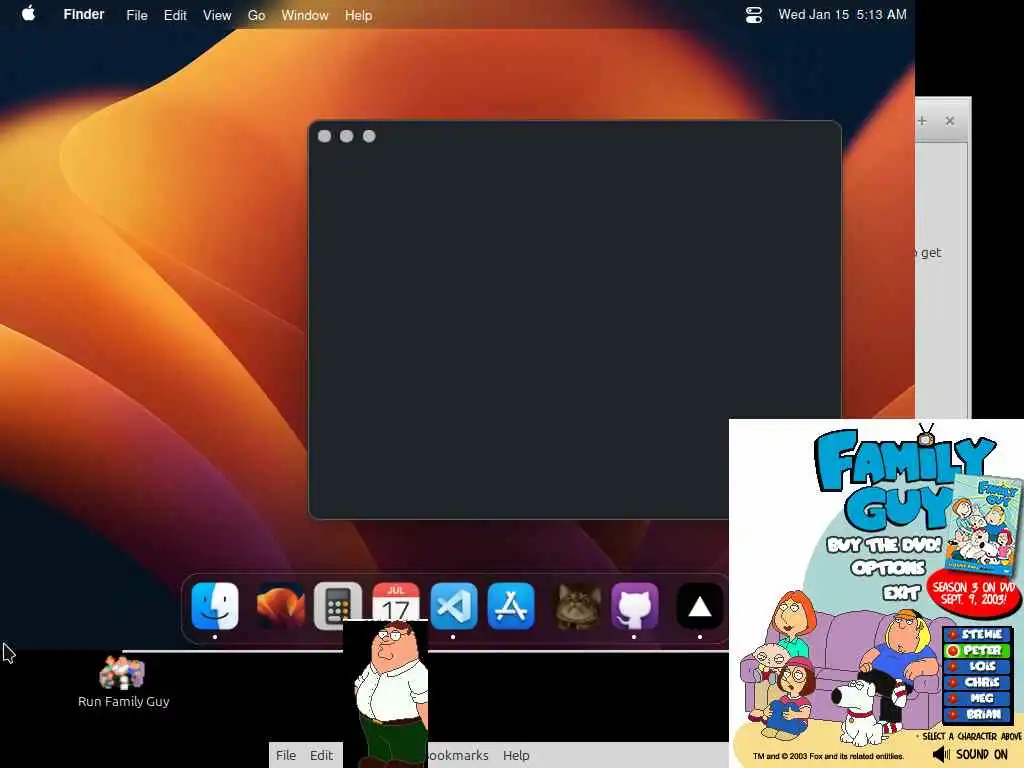
Task: Click the plus icon in background window
Action: 922,121
